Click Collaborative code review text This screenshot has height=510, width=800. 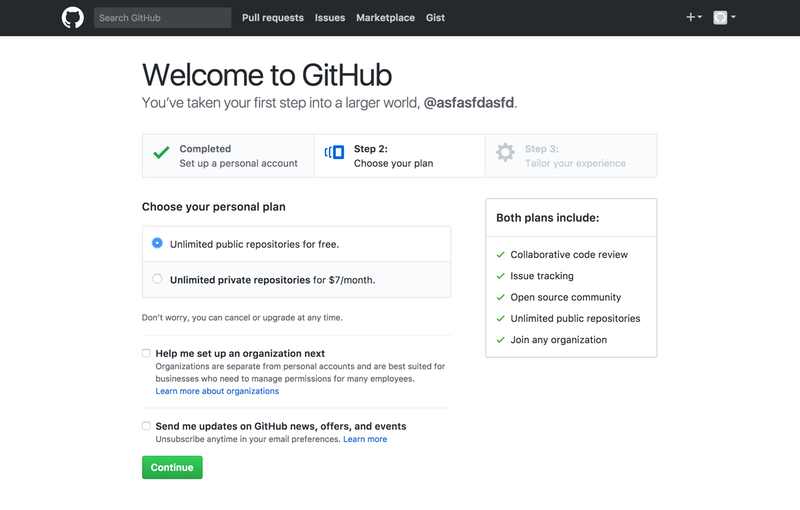[x=569, y=254]
